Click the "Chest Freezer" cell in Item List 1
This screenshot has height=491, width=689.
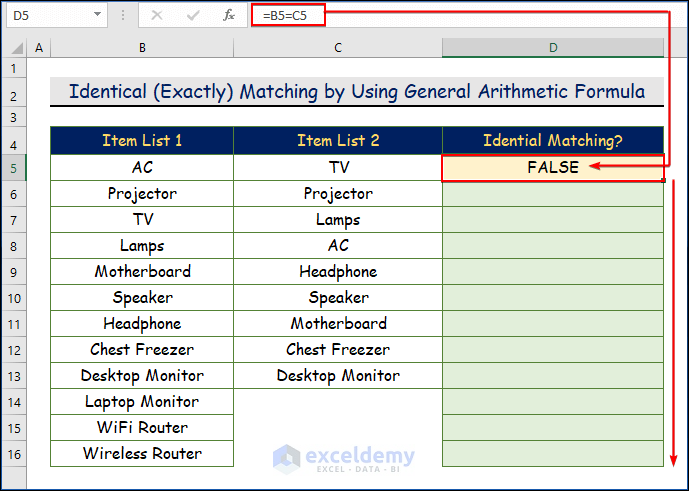click(142, 350)
